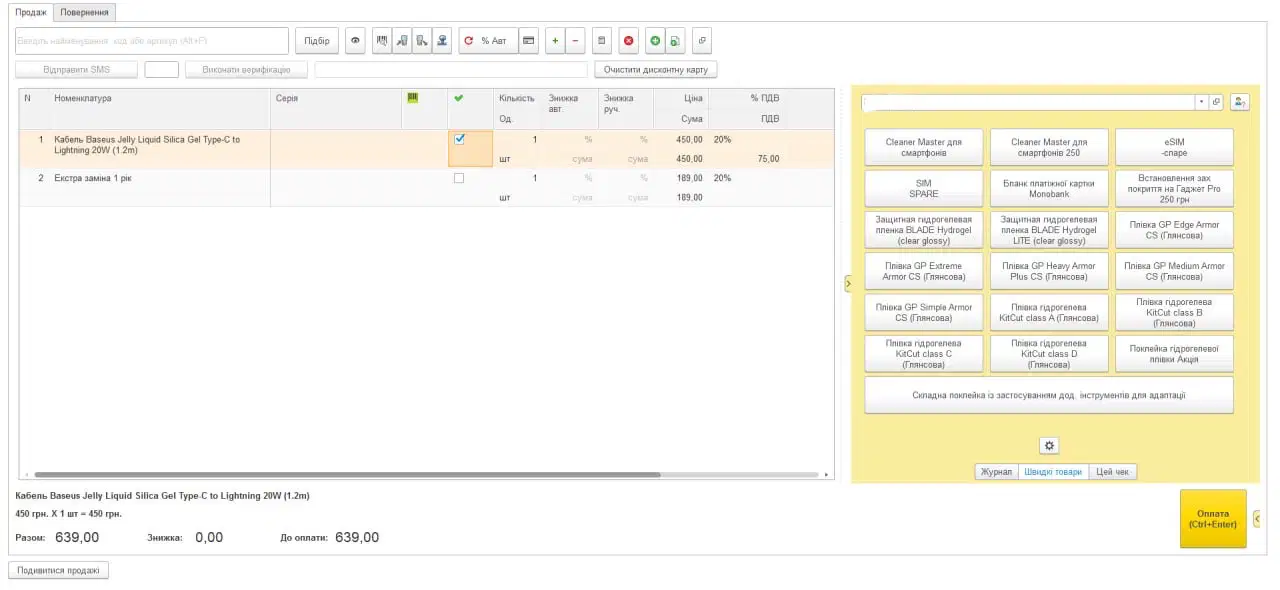Click the Підбір button

(x=317, y=41)
